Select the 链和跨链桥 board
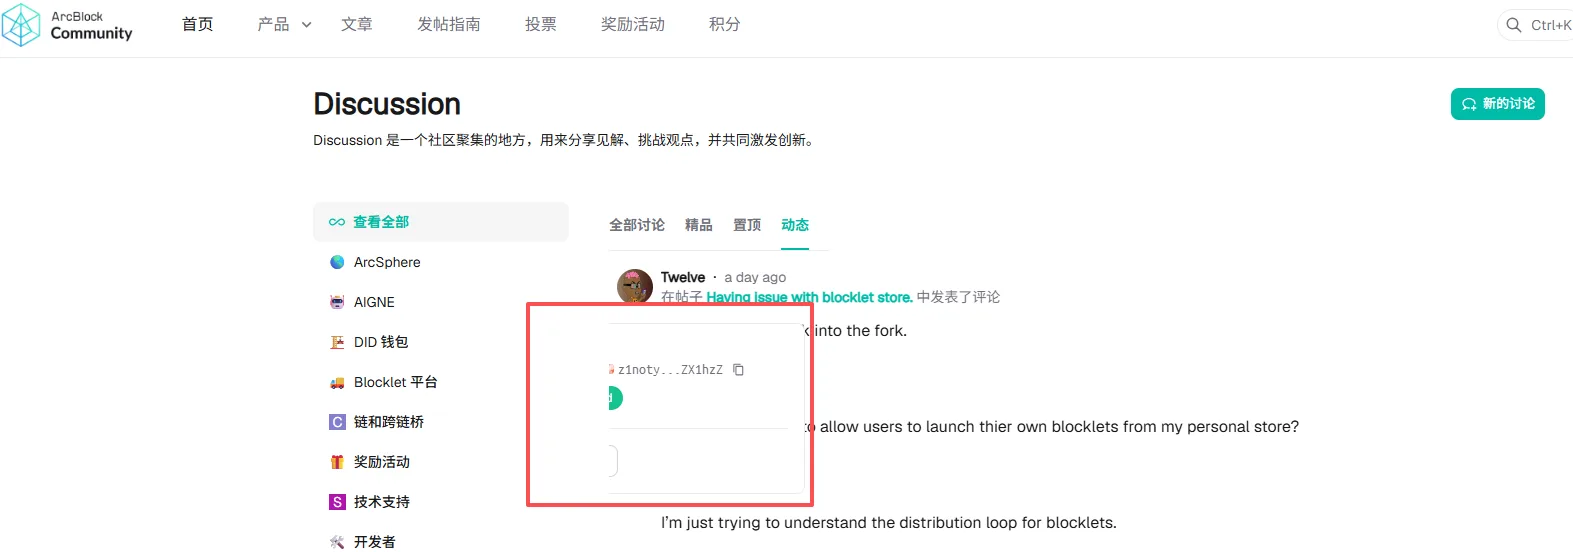Screen dimensions: 1573x552 (440, 422)
